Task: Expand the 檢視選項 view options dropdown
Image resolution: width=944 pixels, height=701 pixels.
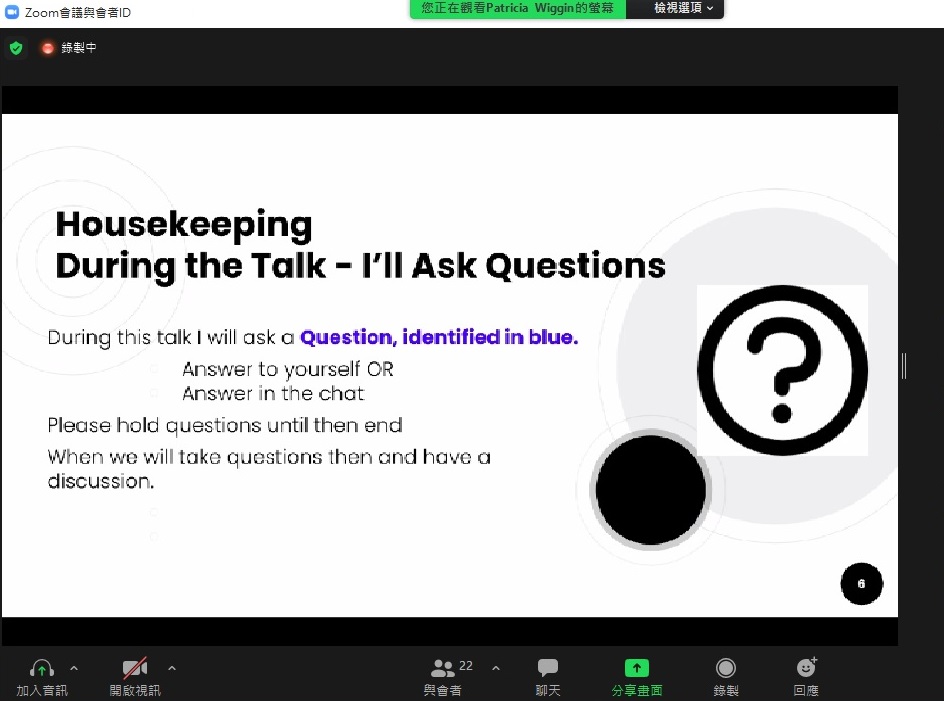Action: tap(684, 8)
